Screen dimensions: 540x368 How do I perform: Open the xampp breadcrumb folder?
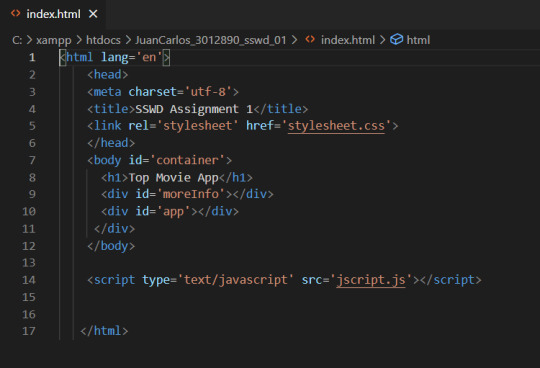pos(54,41)
